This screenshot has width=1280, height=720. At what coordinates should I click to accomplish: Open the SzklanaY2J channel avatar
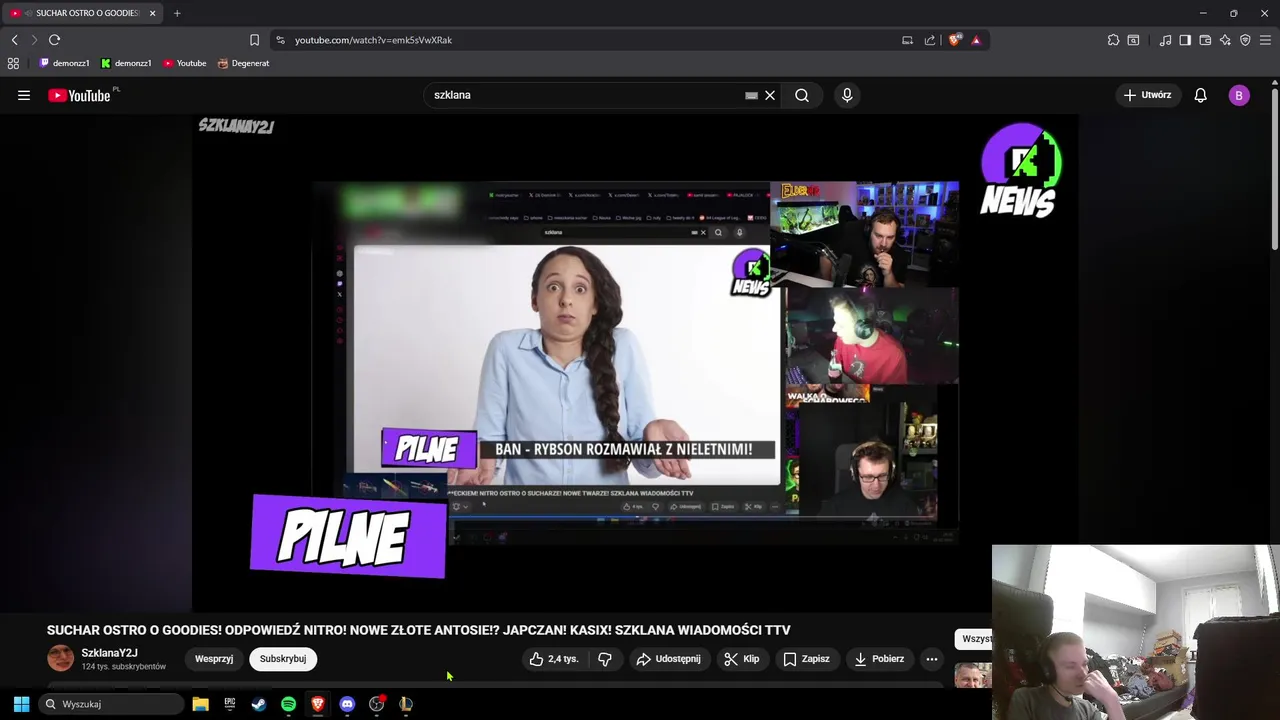pos(60,658)
